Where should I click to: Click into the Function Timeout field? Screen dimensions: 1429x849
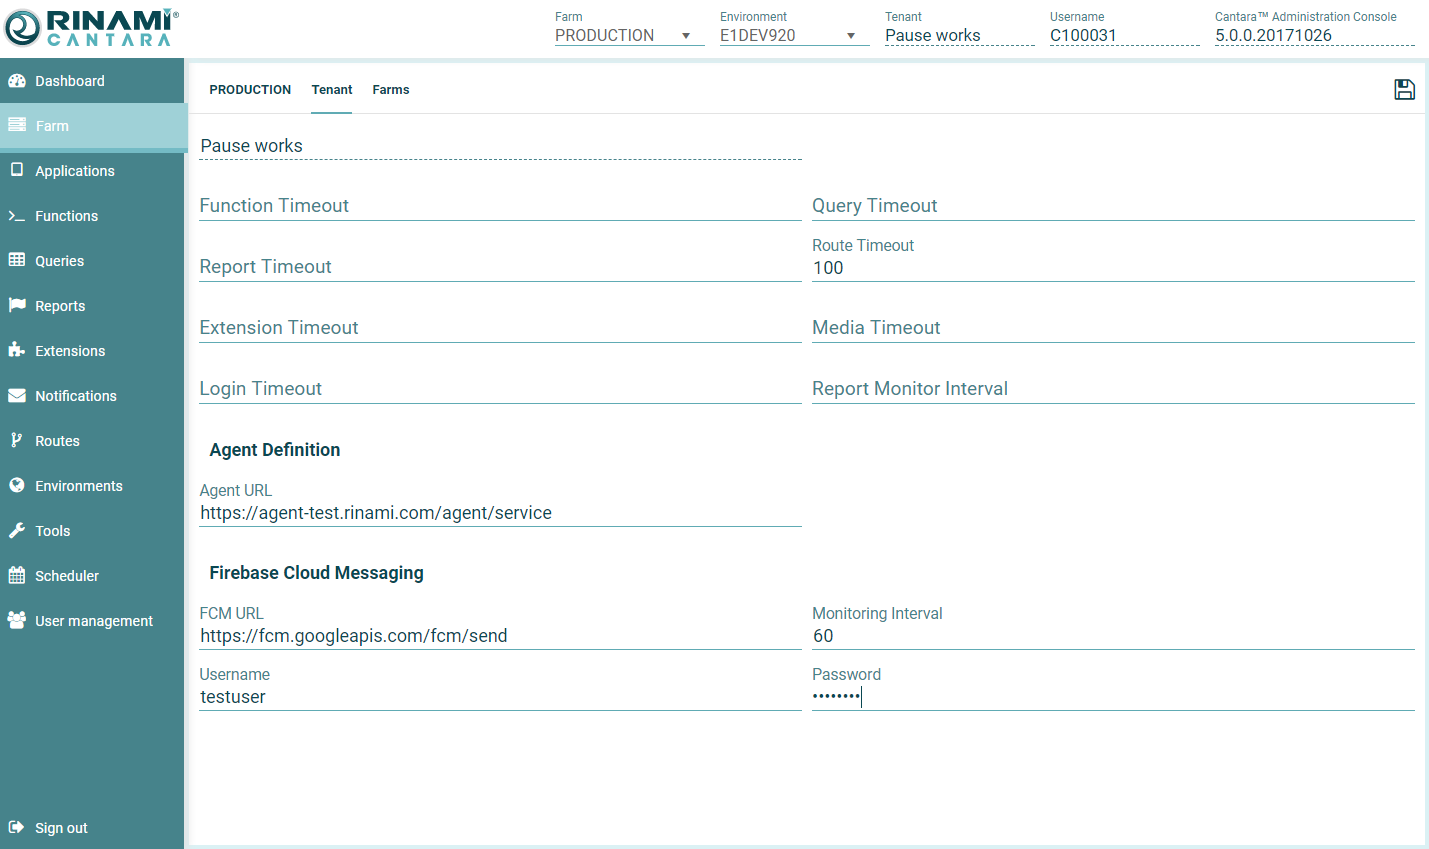[x=500, y=206]
